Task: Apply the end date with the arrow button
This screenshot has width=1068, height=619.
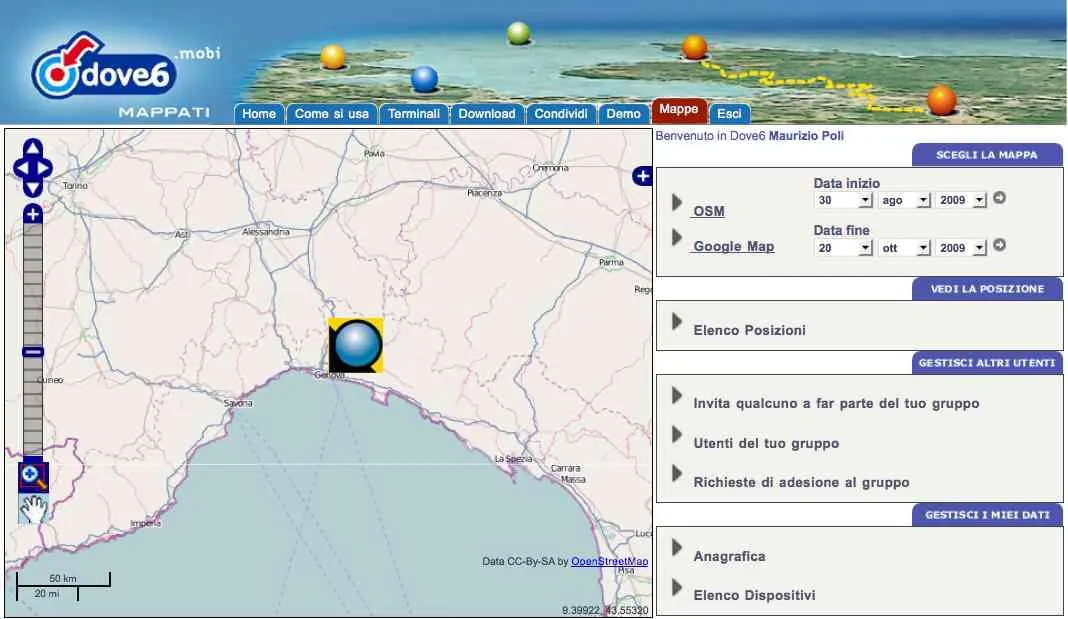Action: point(999,244)
